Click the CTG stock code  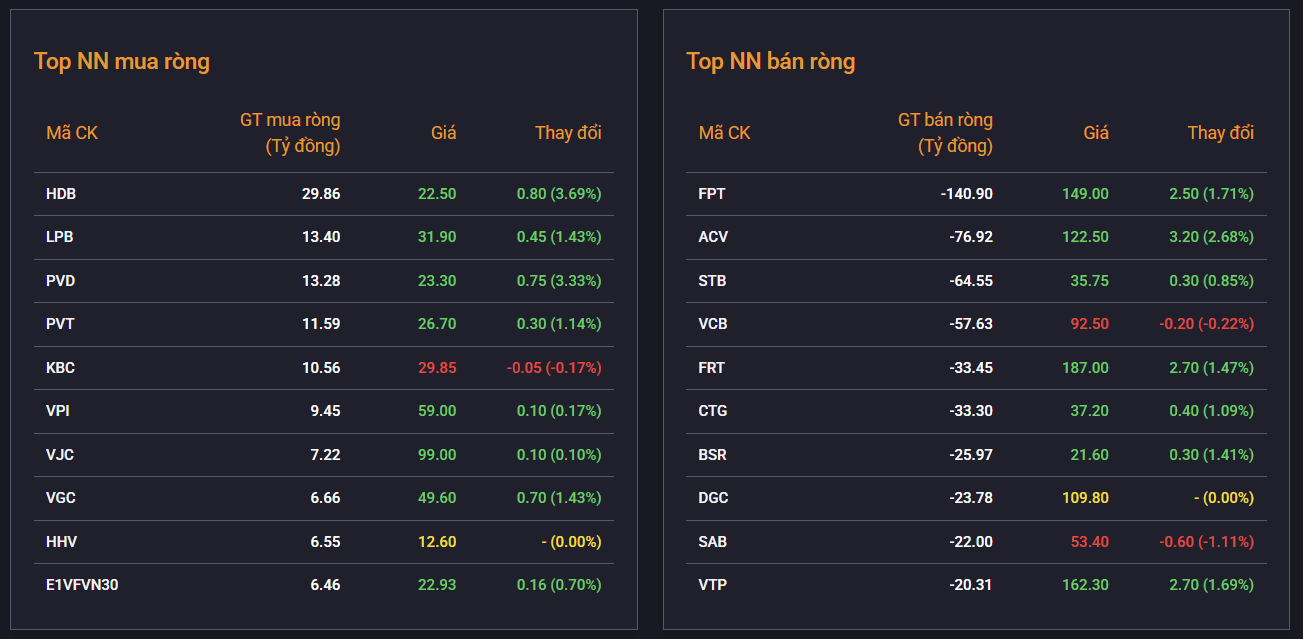tap(713, 411)
